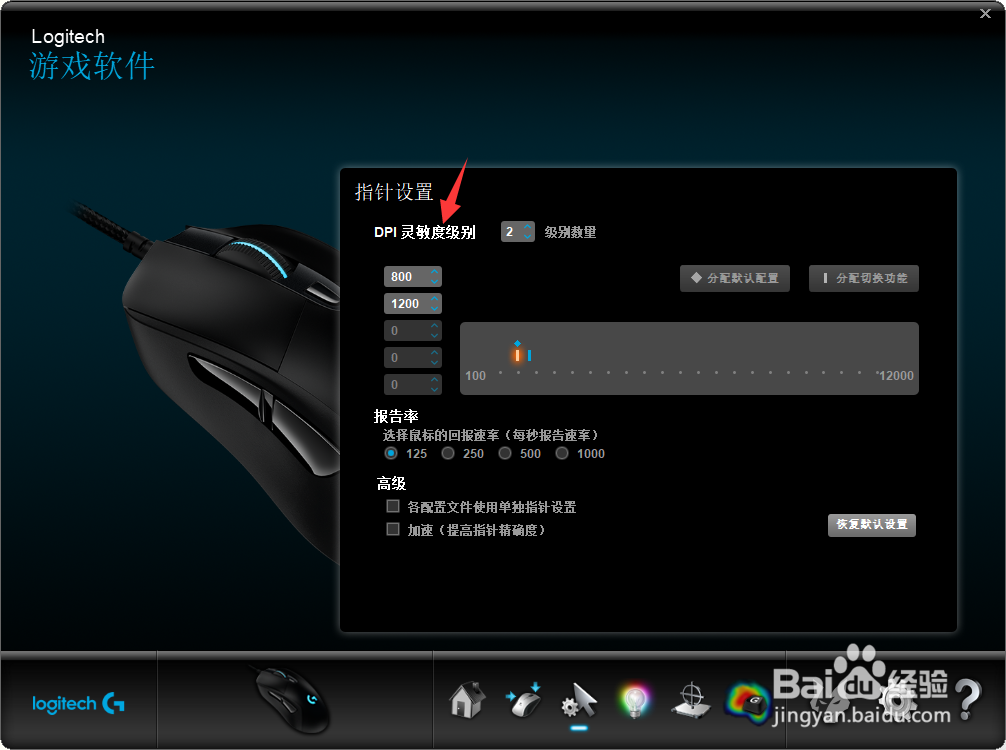This screenshot has width=1006, height=750.
Task: Open the help question mark icon
Action: point(968,701)
